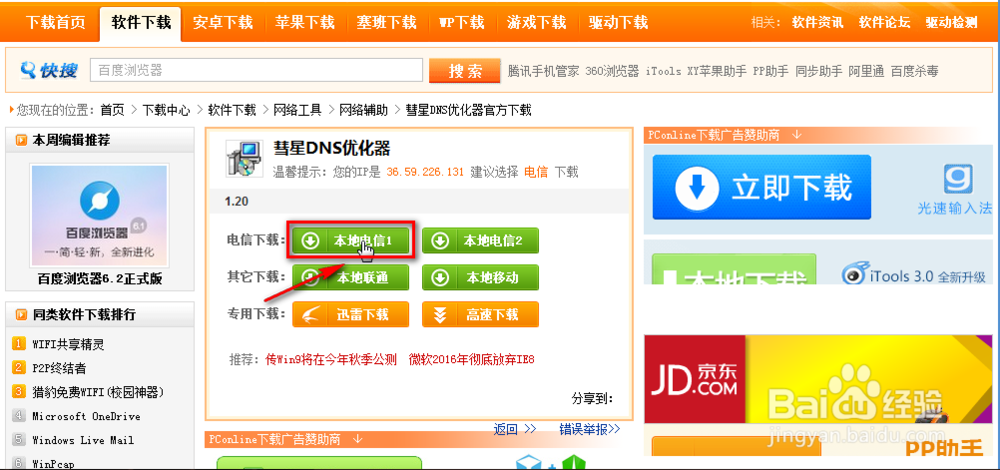
Task: Click the big 立即下载 ad banner
Action: (x=761, y=187)
